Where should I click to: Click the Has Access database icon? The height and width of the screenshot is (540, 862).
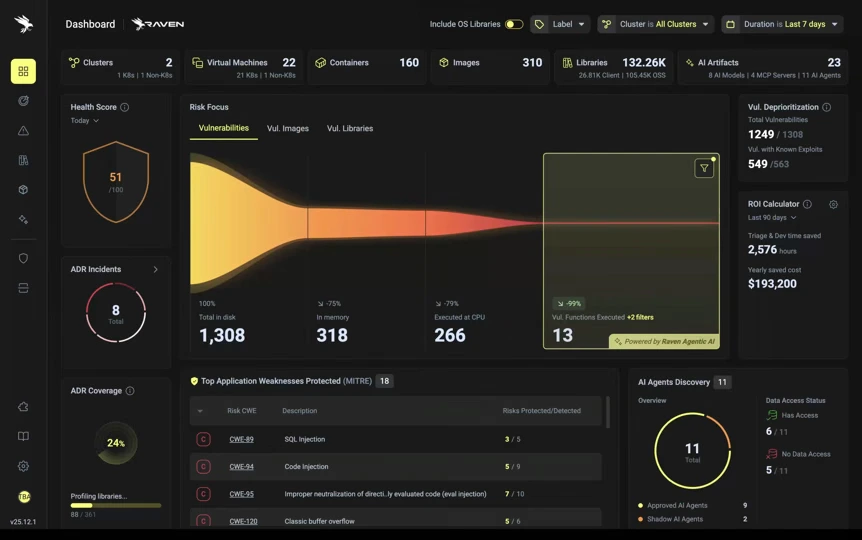coord(772,415)
